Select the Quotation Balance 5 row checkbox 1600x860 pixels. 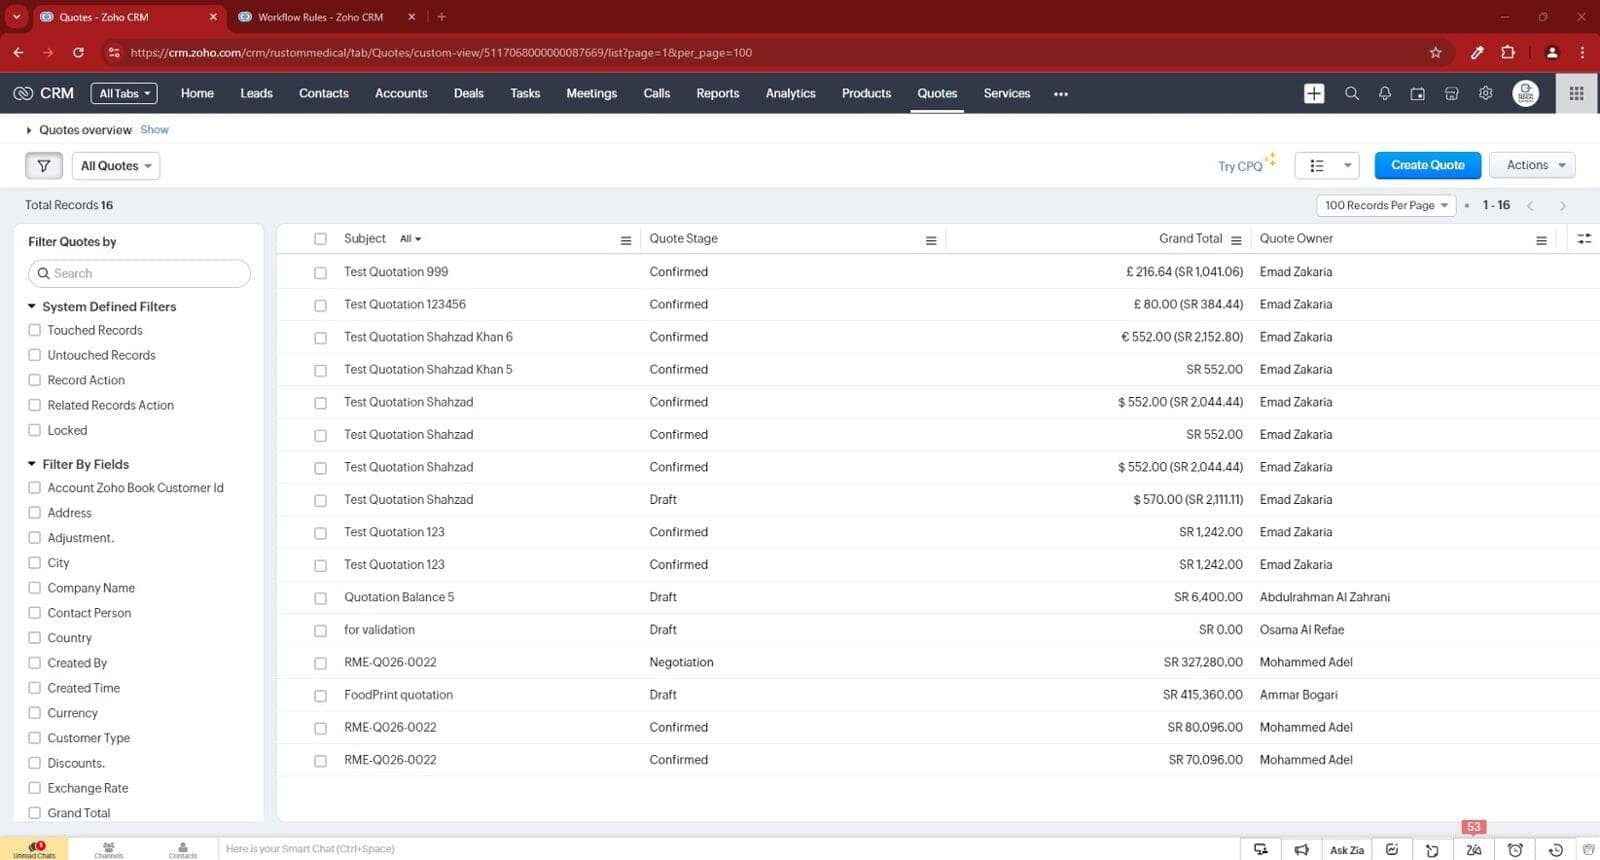point(320,598)
